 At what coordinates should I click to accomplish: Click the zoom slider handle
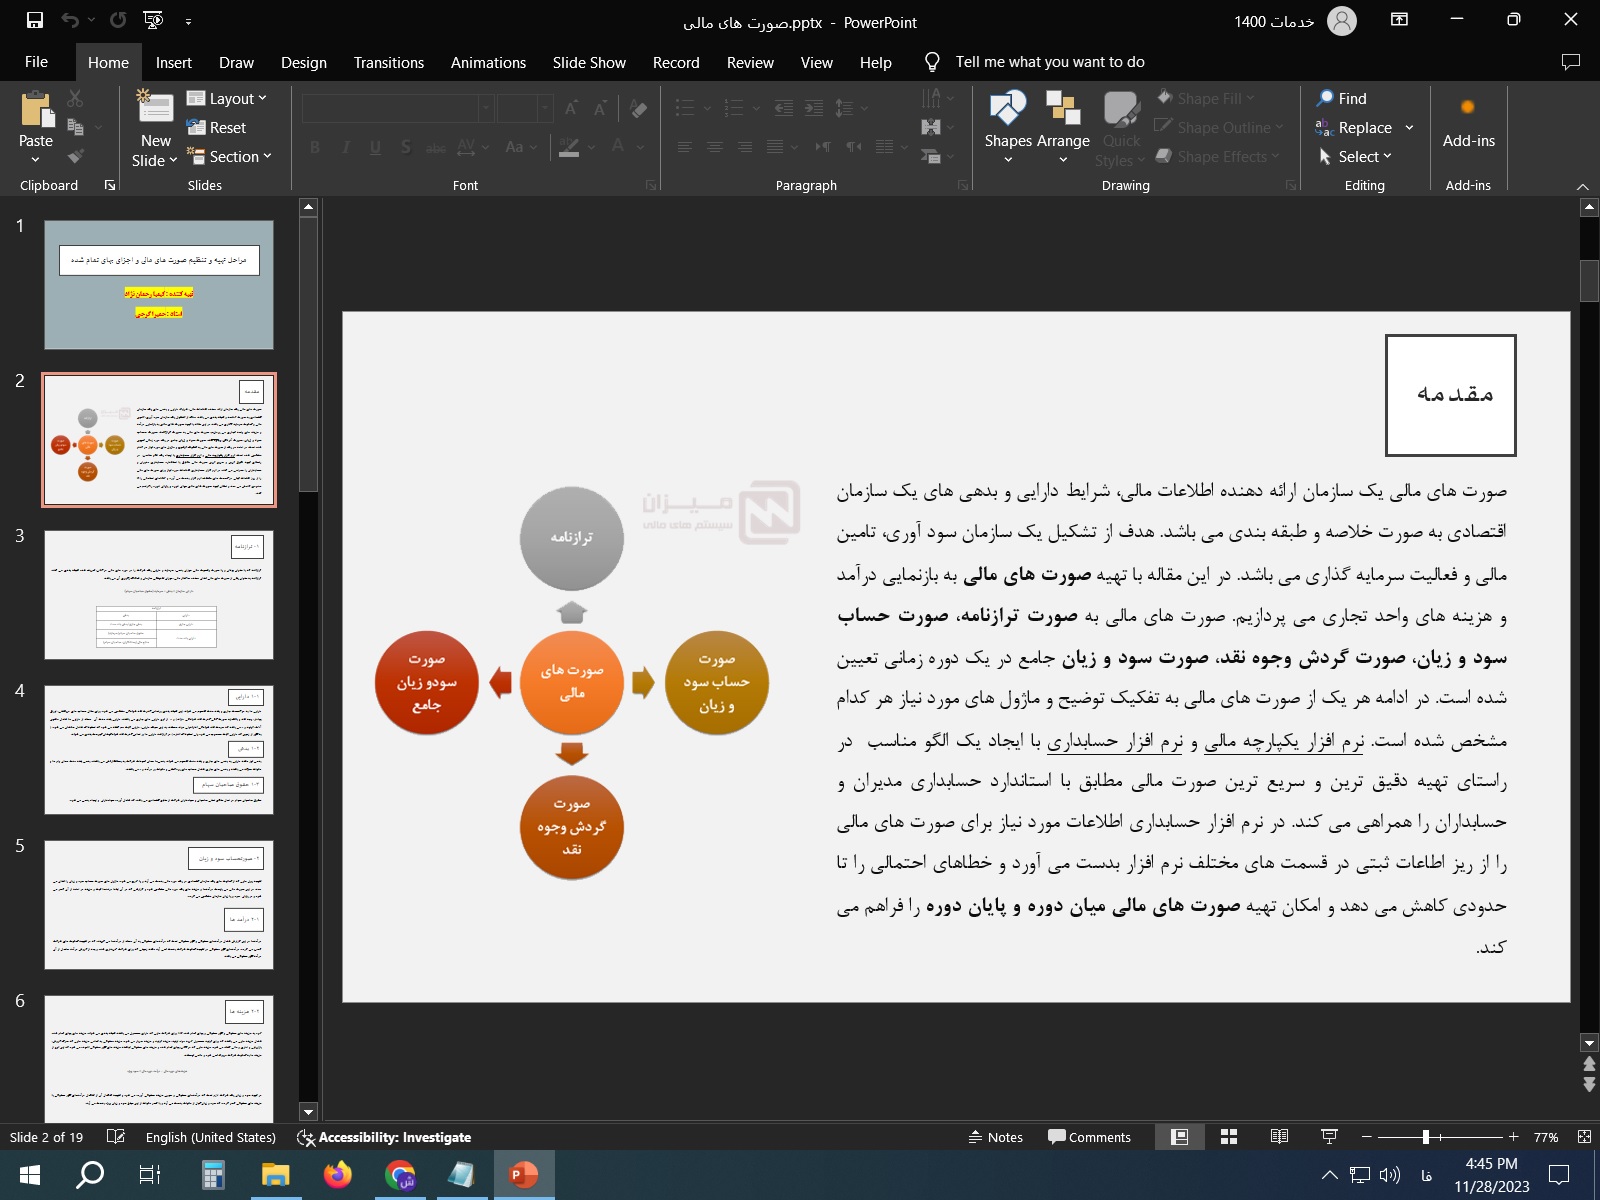(1426, 1137)
